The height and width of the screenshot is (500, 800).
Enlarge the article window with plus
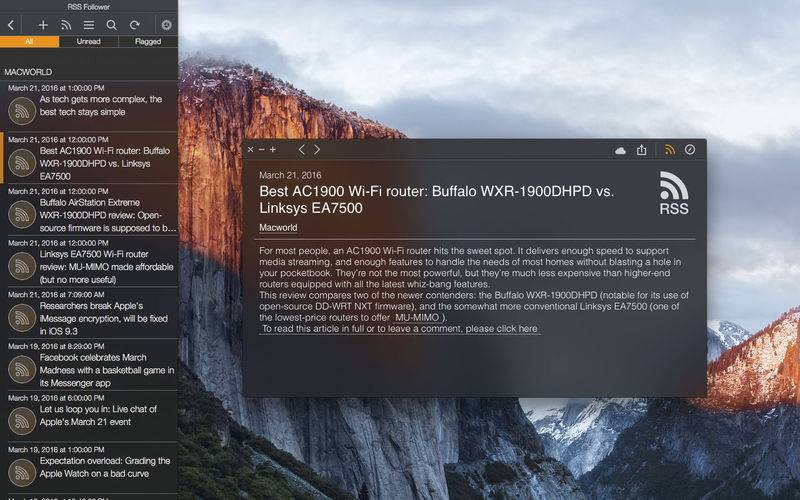point(273,149)
